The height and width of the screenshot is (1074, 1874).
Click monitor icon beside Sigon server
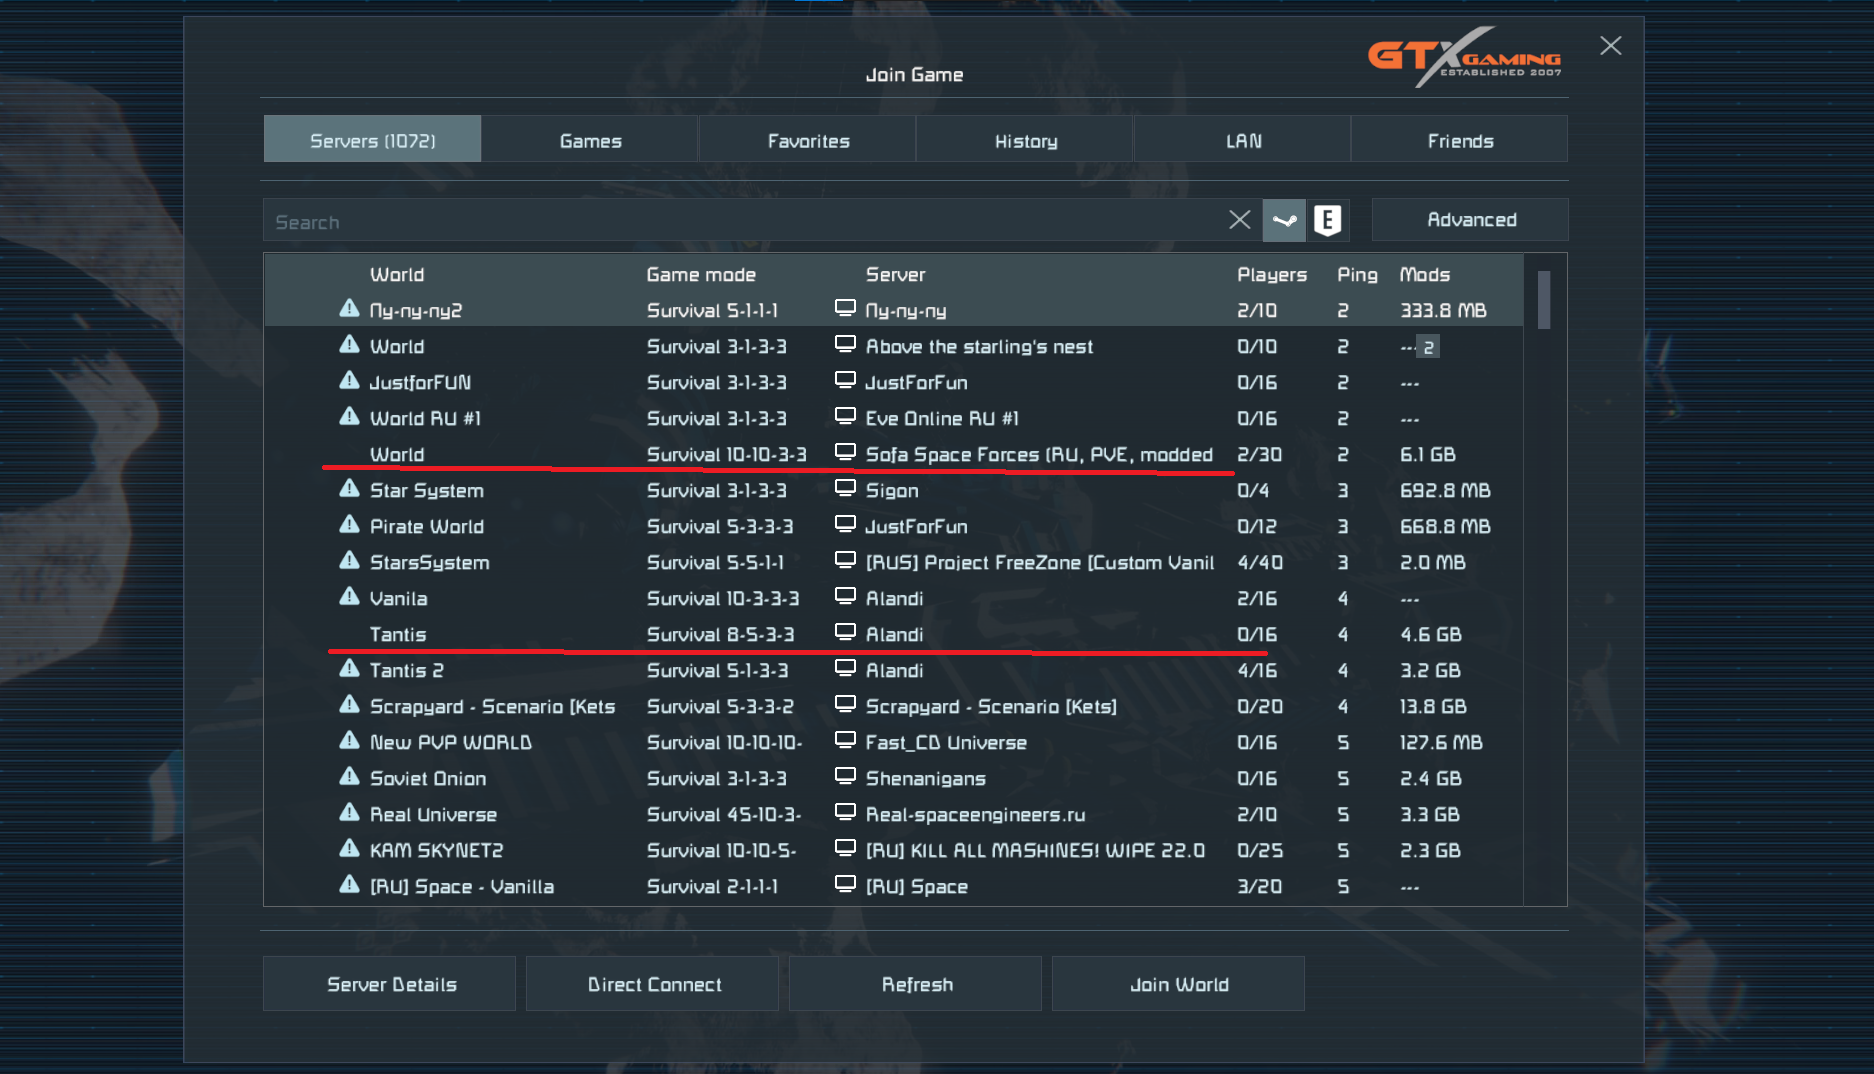[845, 489]
